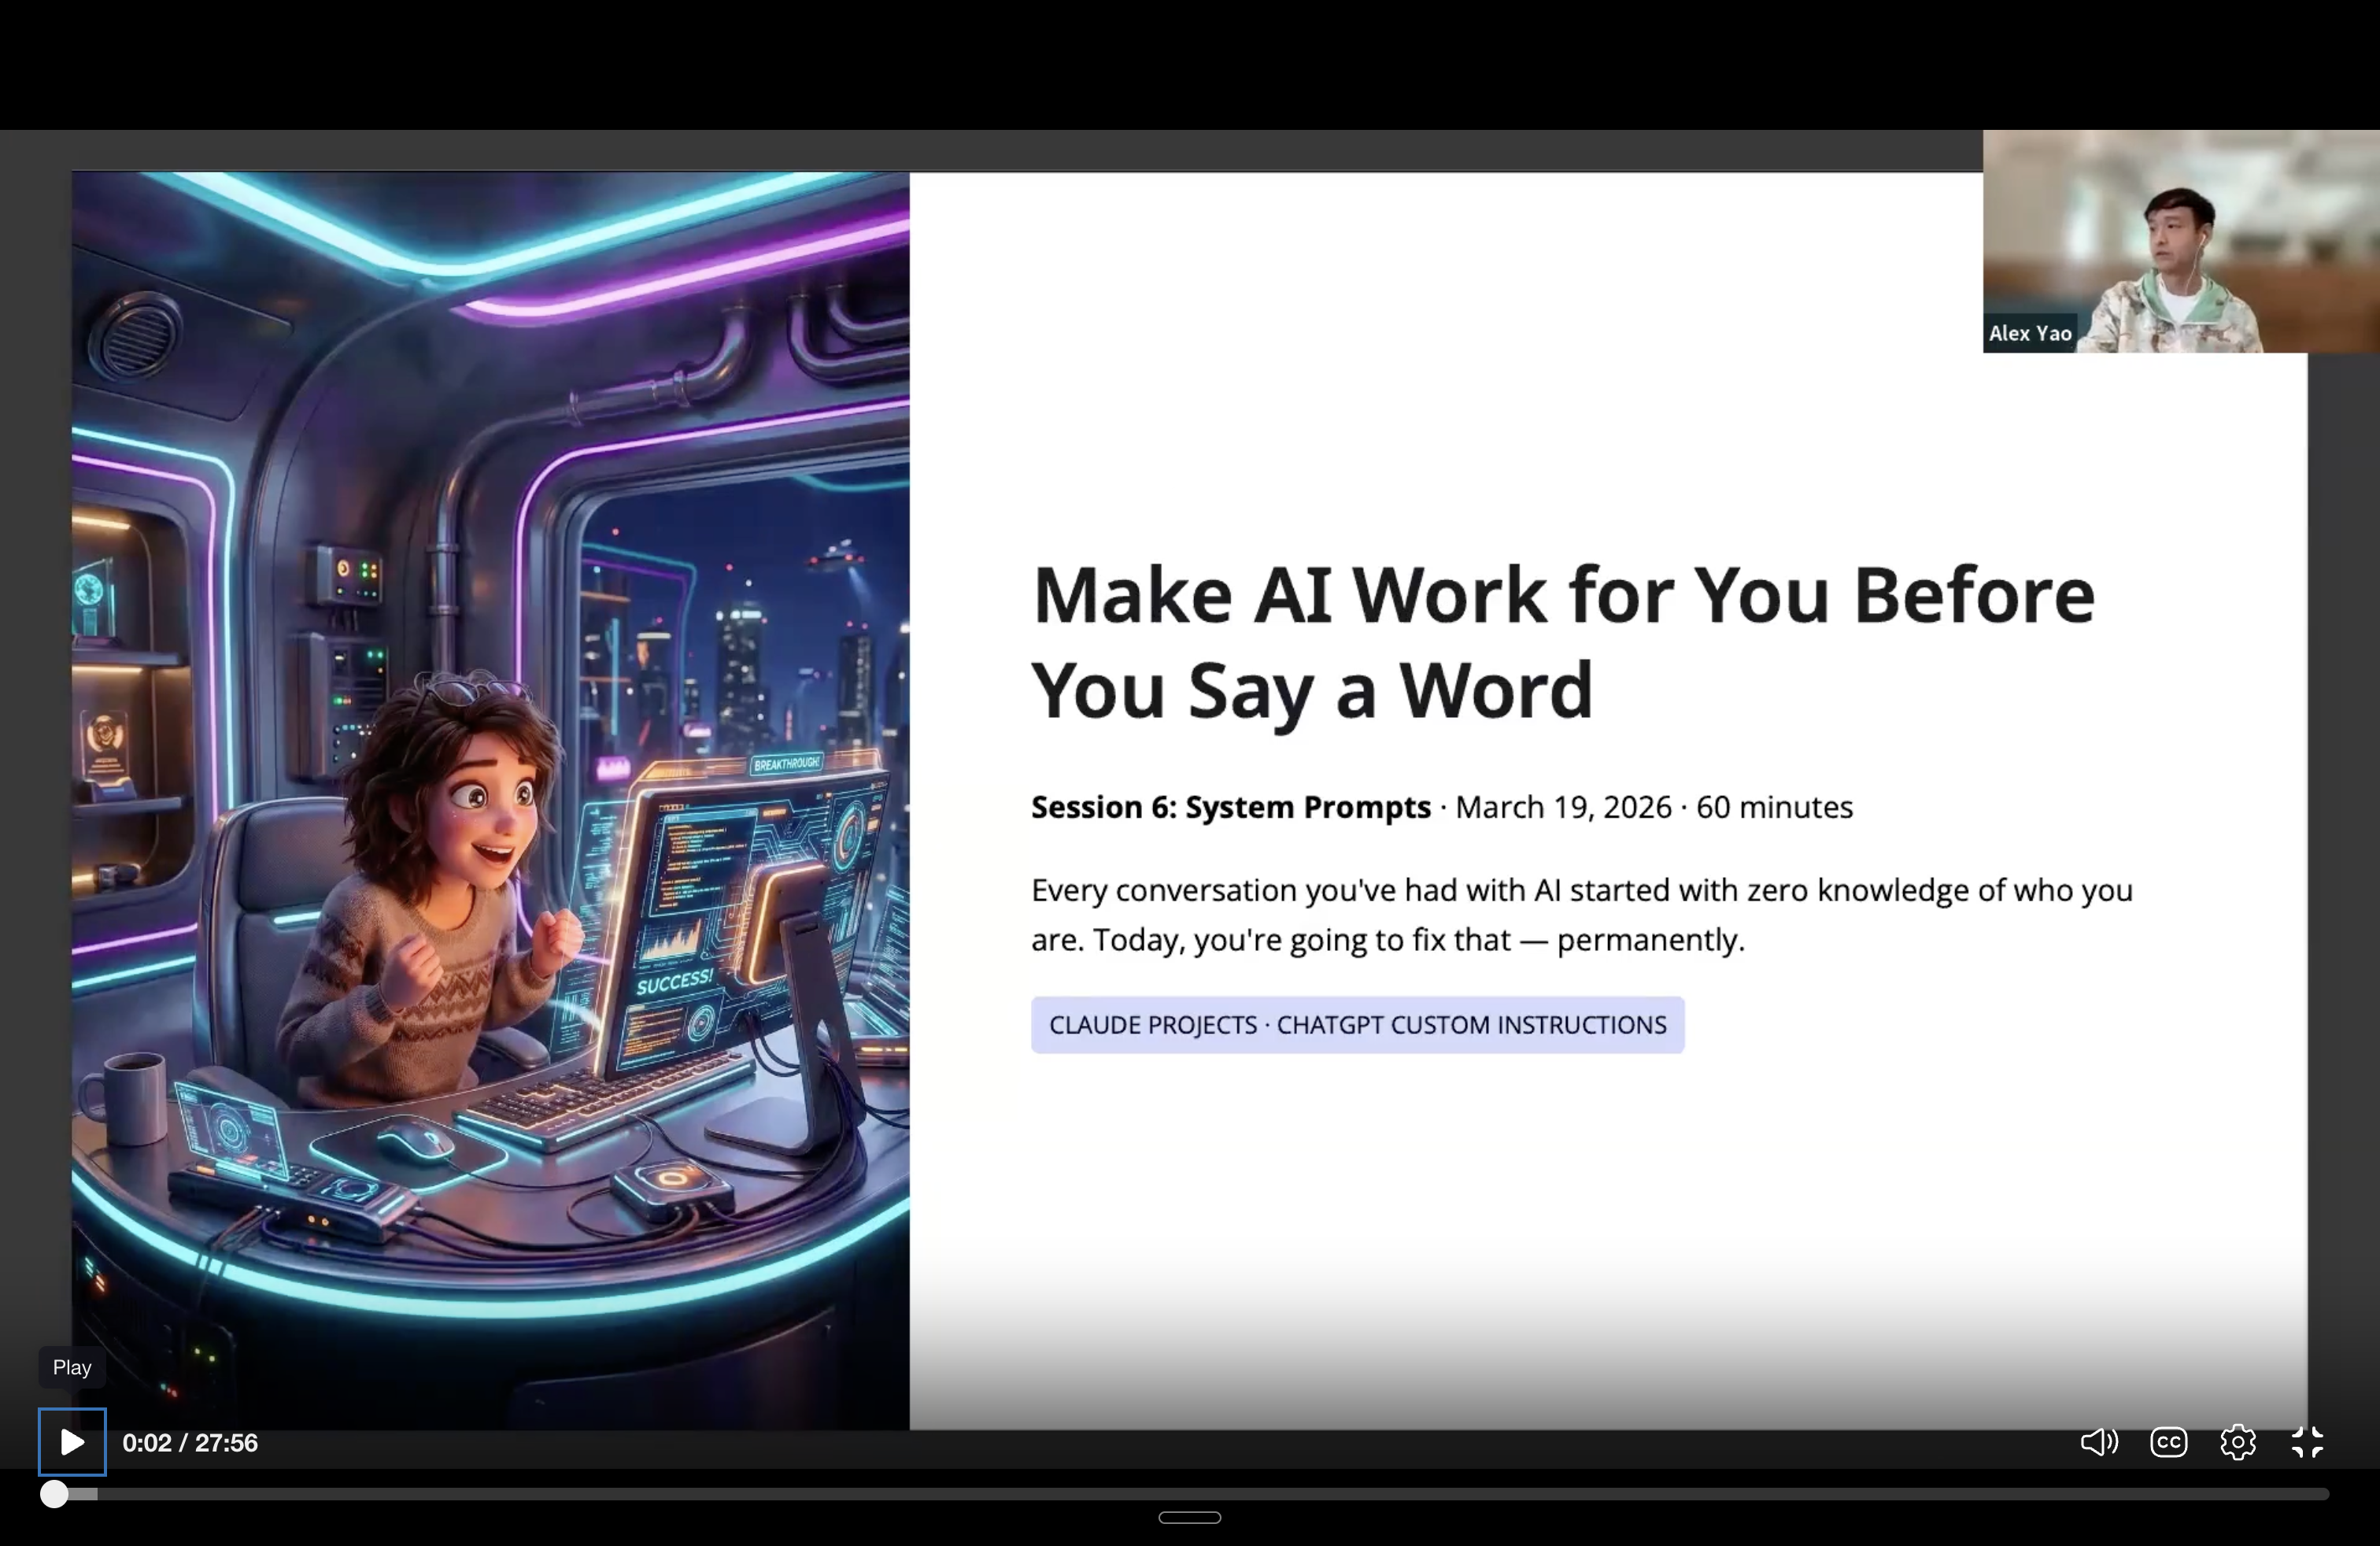Click the slide subtitle paragraph about zero knowledge

pos(1582,914)
